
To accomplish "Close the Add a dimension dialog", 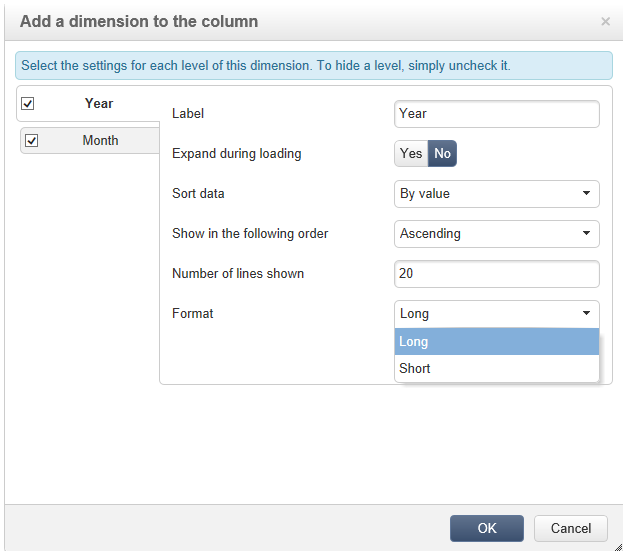I will [605, 21].
